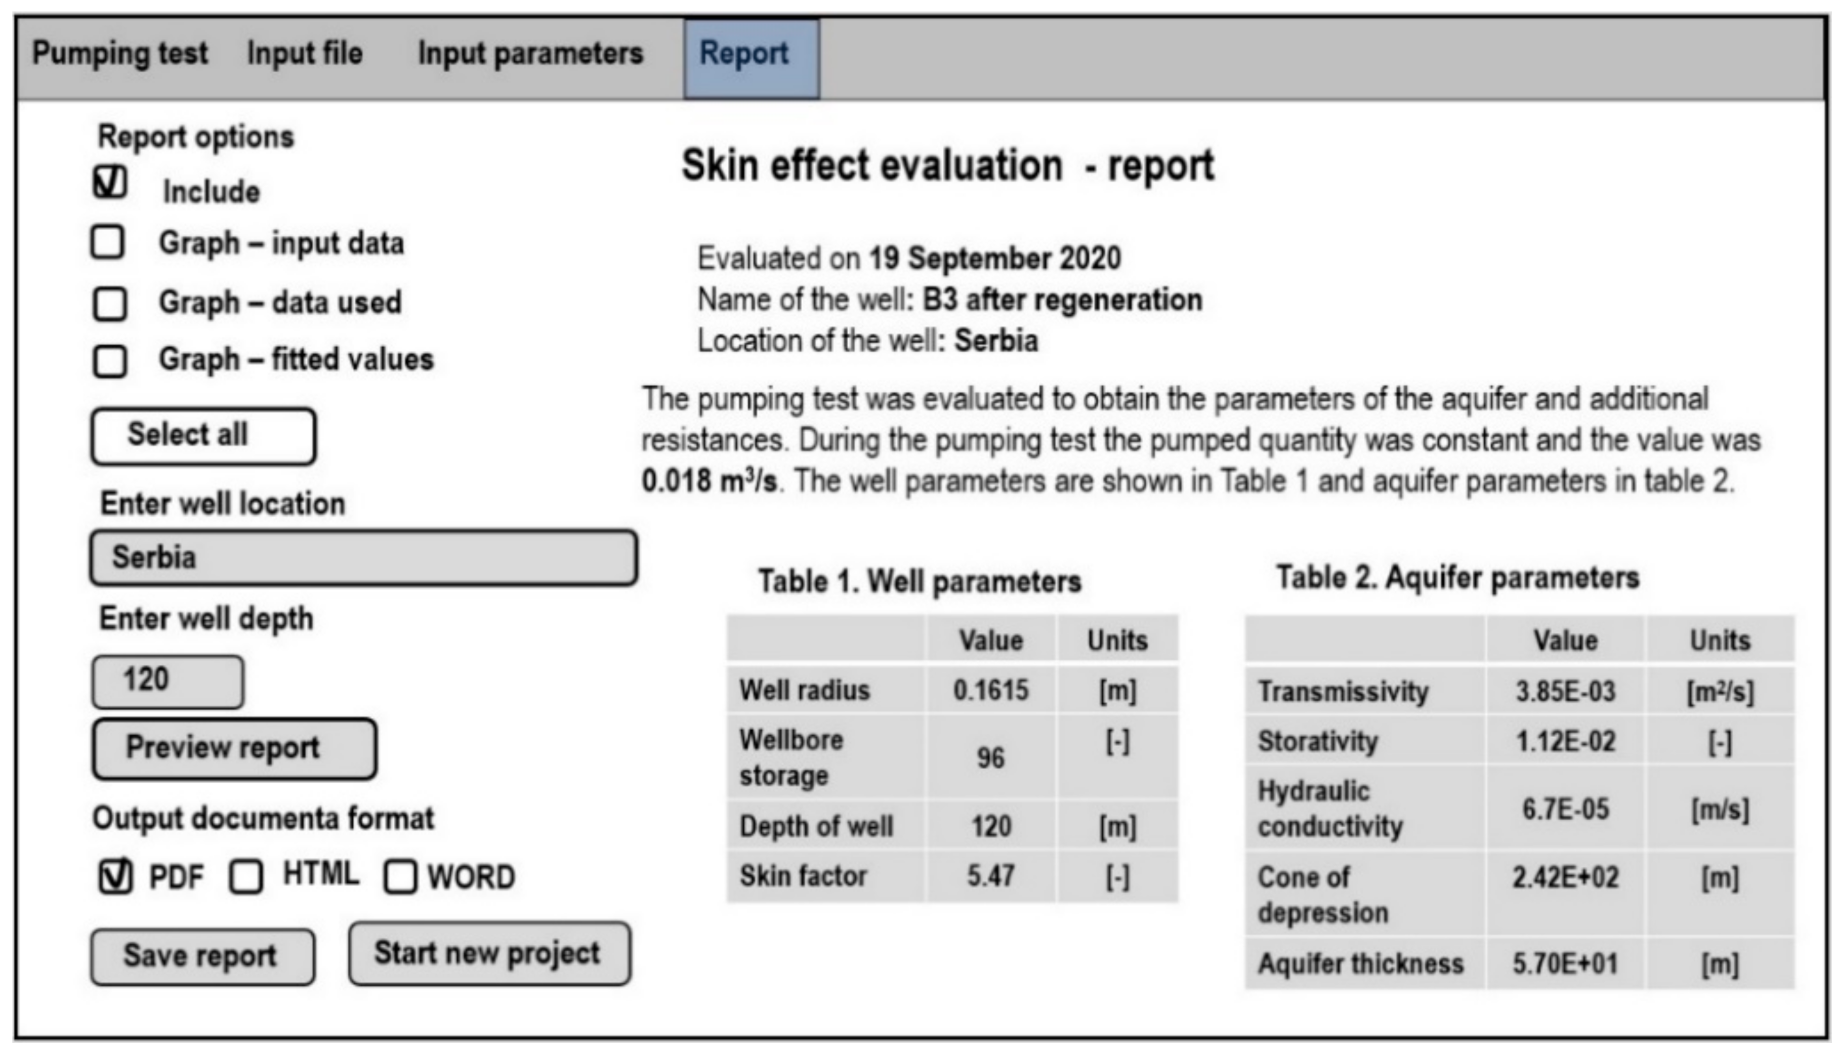Click the Transmissivity value cell

1564,692
